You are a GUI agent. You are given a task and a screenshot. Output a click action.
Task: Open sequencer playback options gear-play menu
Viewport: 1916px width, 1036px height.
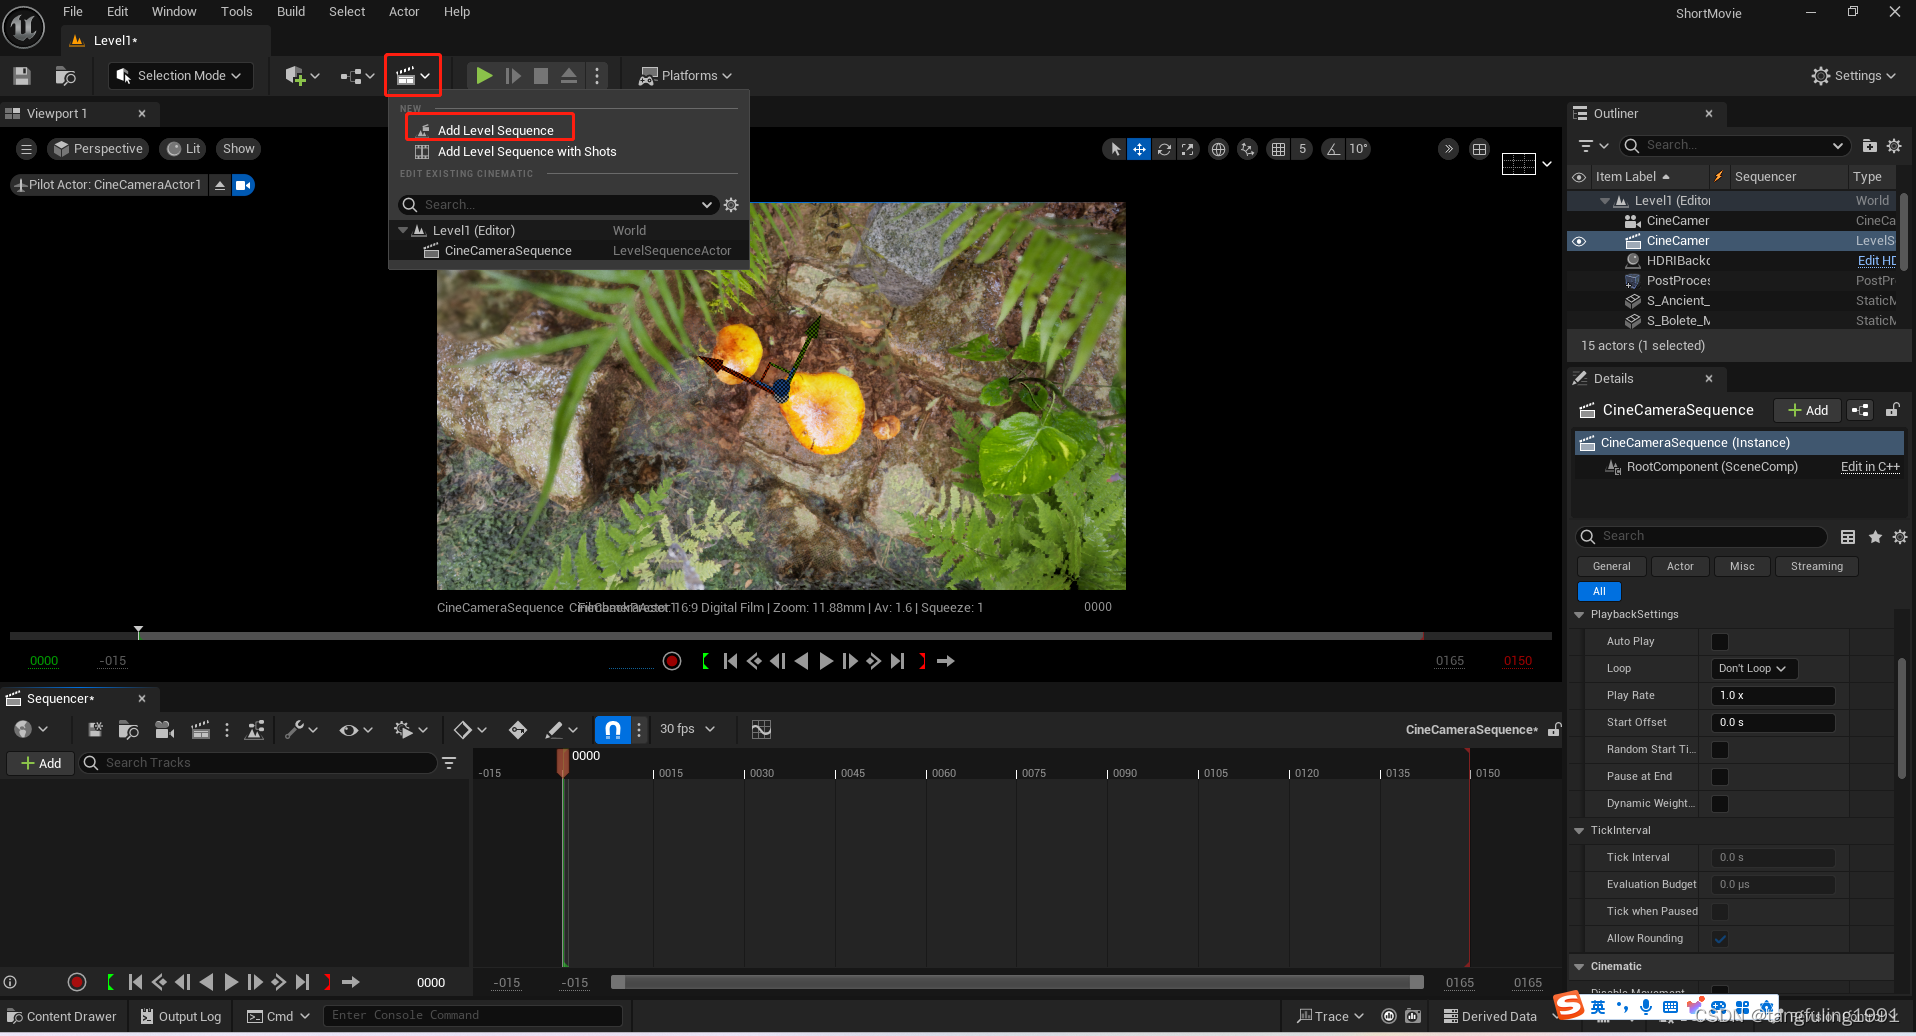coord(410,730)
